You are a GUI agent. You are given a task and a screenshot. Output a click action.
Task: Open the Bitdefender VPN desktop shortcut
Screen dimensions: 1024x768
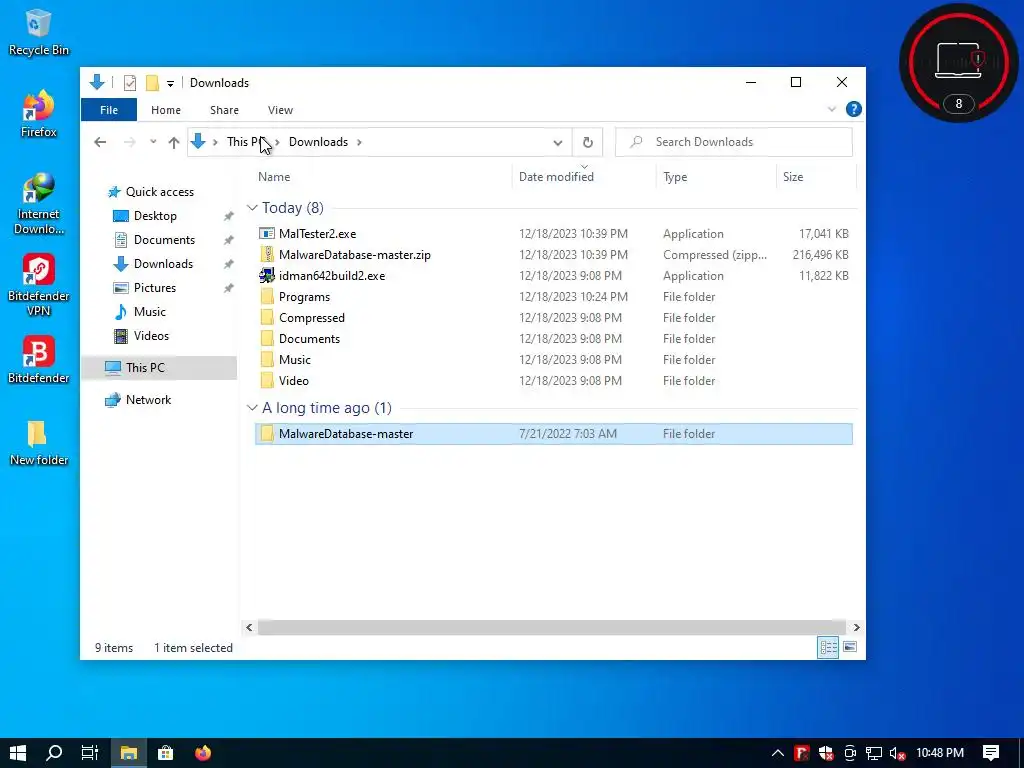(x=38, y=285)
